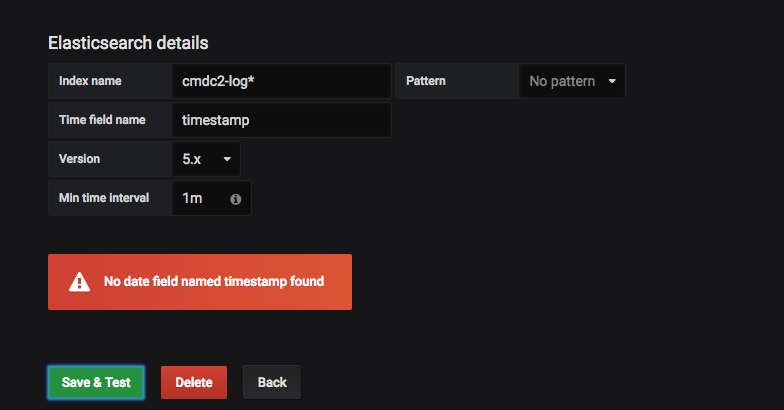The image size is (784, 410).
Task: Focus the Index name field with cmdc2-log*
Action: [x=282, y=81]
